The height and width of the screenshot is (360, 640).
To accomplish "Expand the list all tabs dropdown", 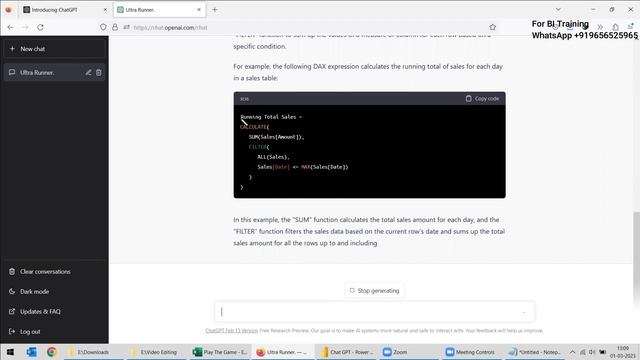I will tap(558, 9).
